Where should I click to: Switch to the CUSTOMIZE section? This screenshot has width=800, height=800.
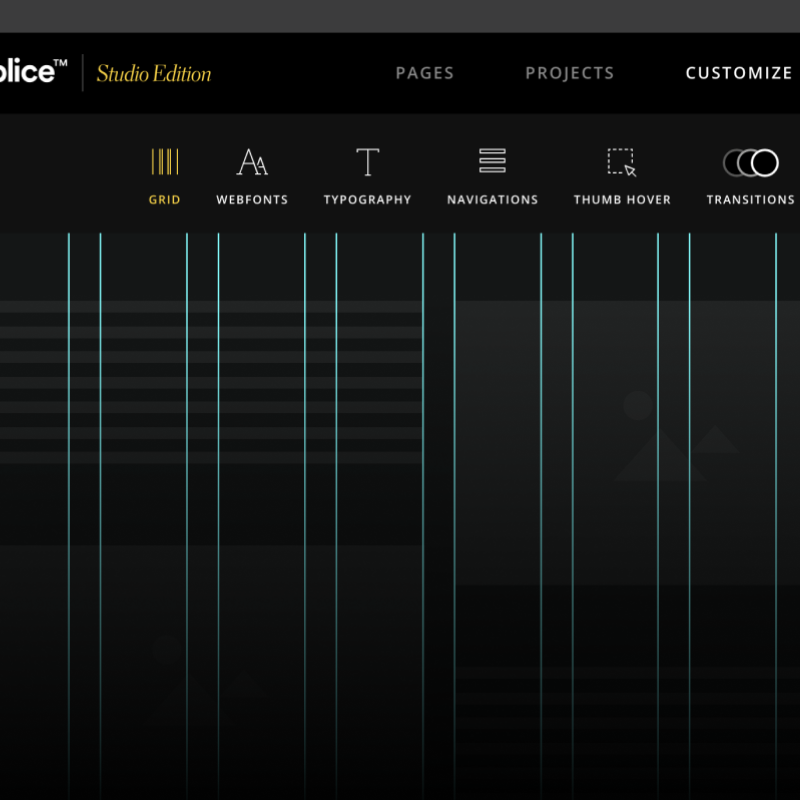[x=739, y=73]
